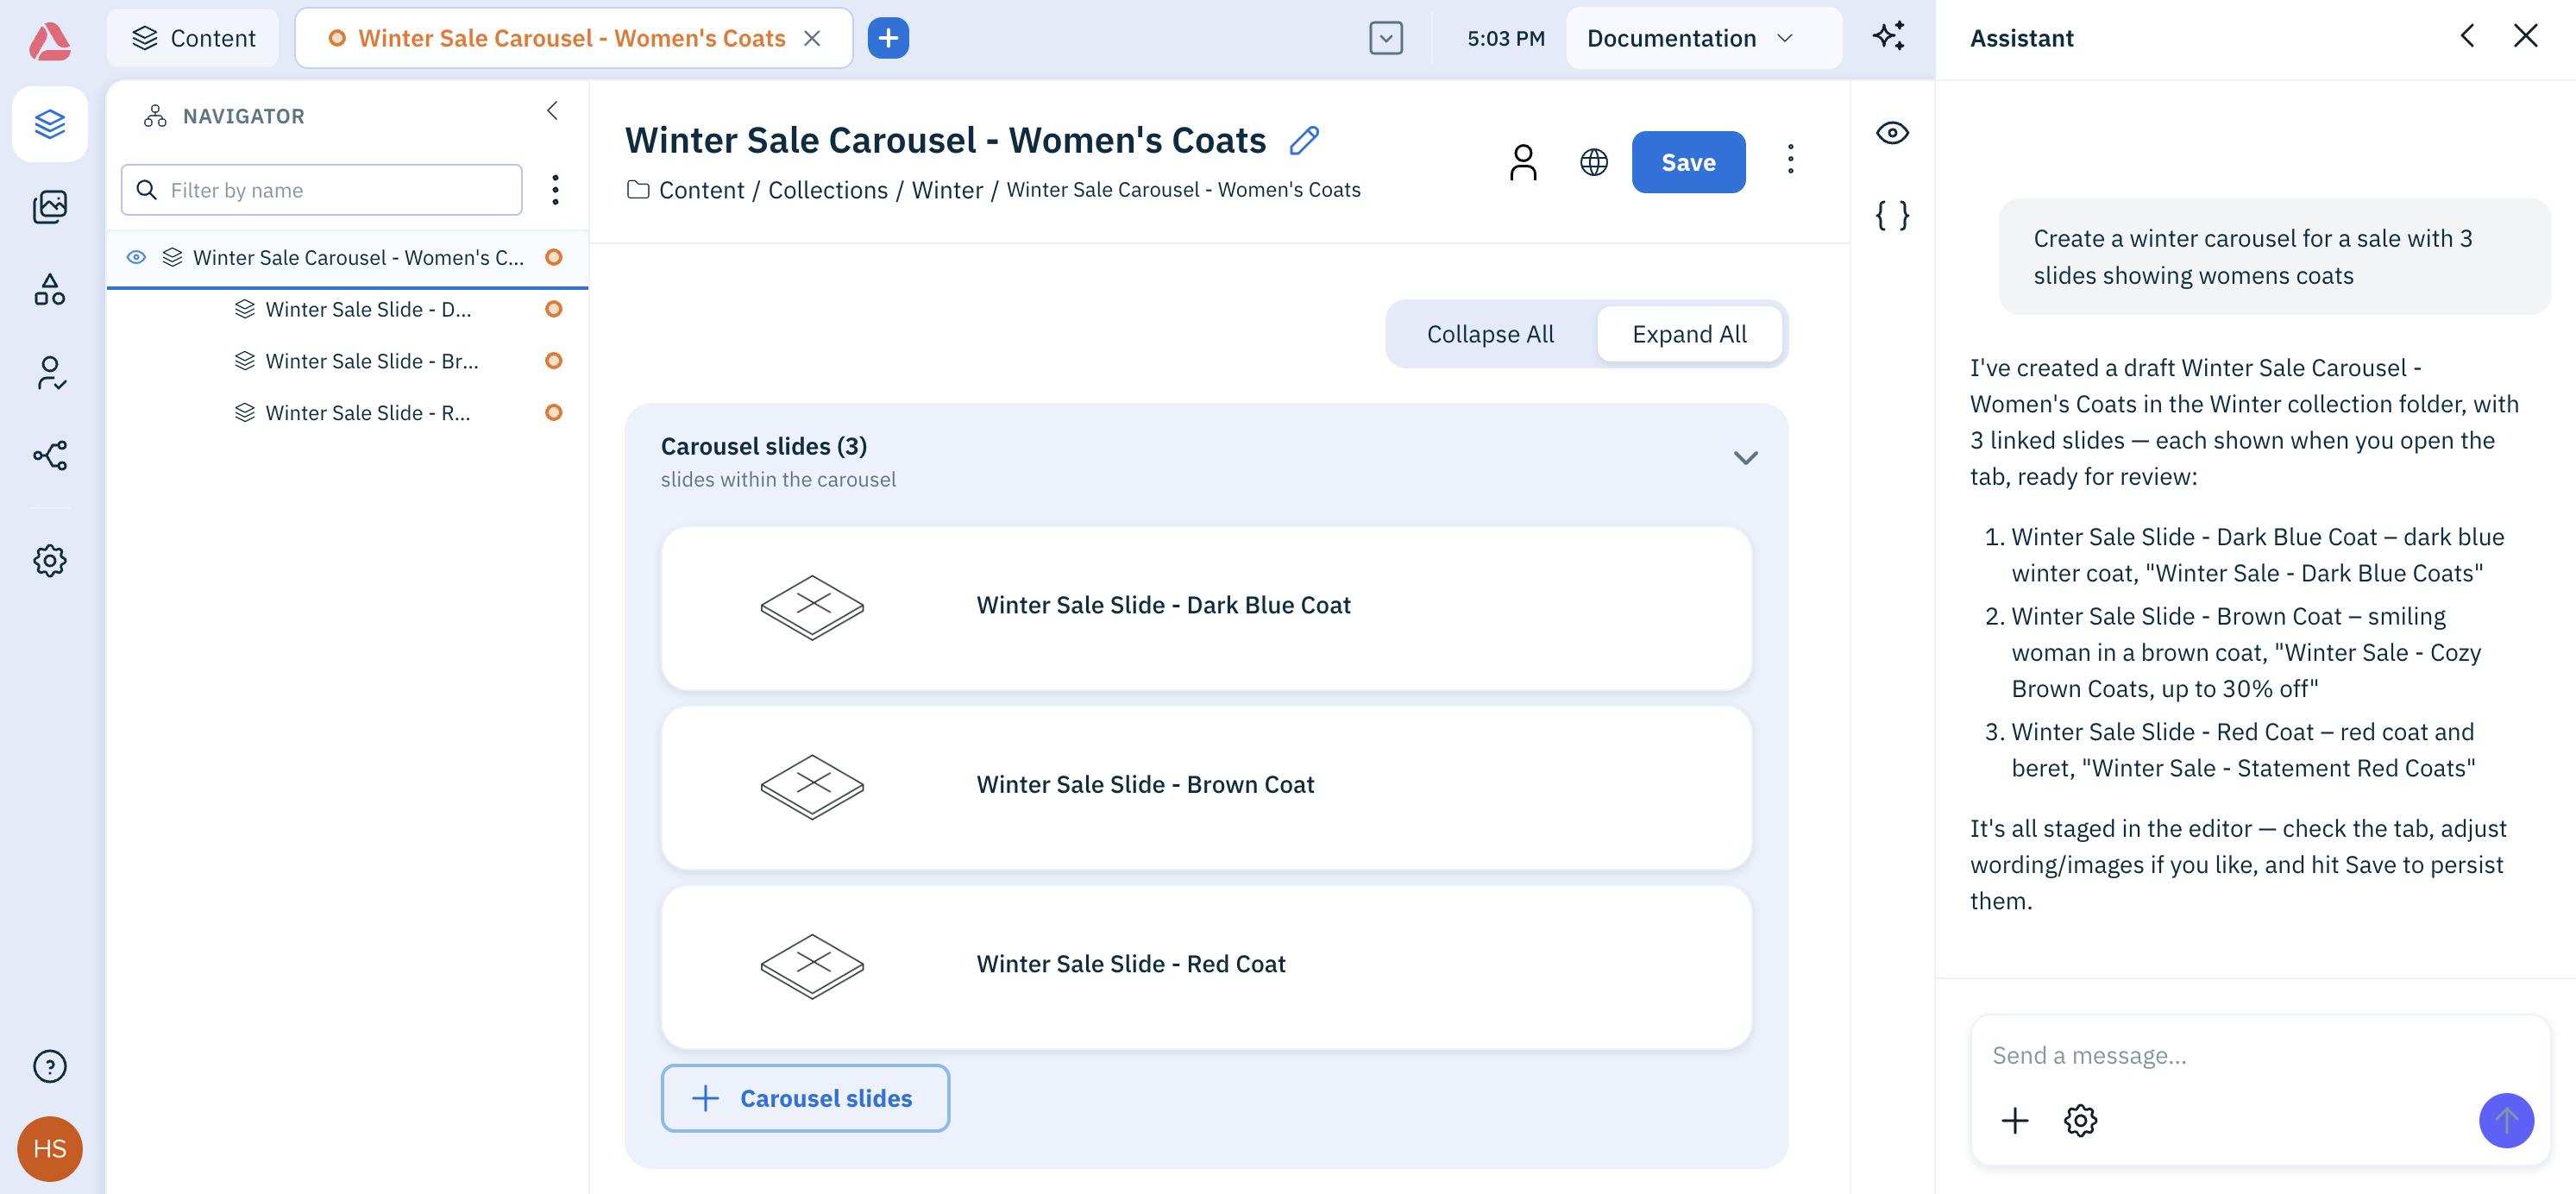Open the workflow share-nodes sidebar icon
The width and height of the screenshot is (2576, 1194).
click(x=50, y=456)
